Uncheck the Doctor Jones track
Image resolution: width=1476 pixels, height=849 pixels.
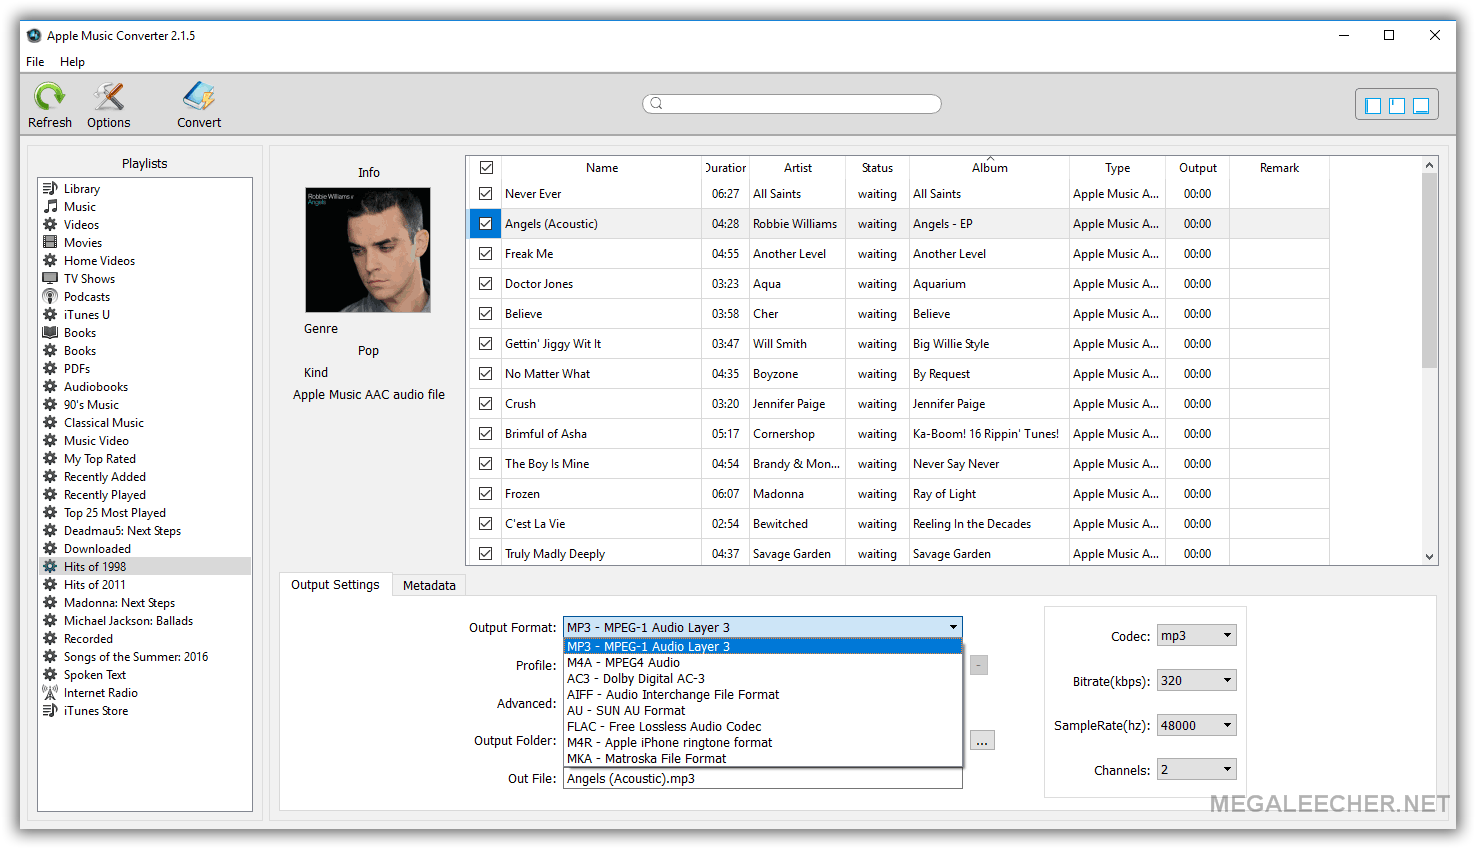486,283
